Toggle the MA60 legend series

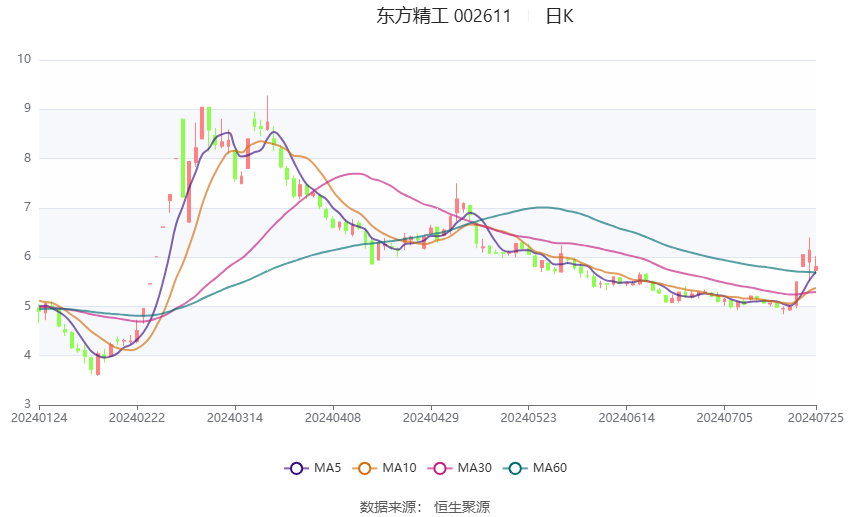(535, 468)
